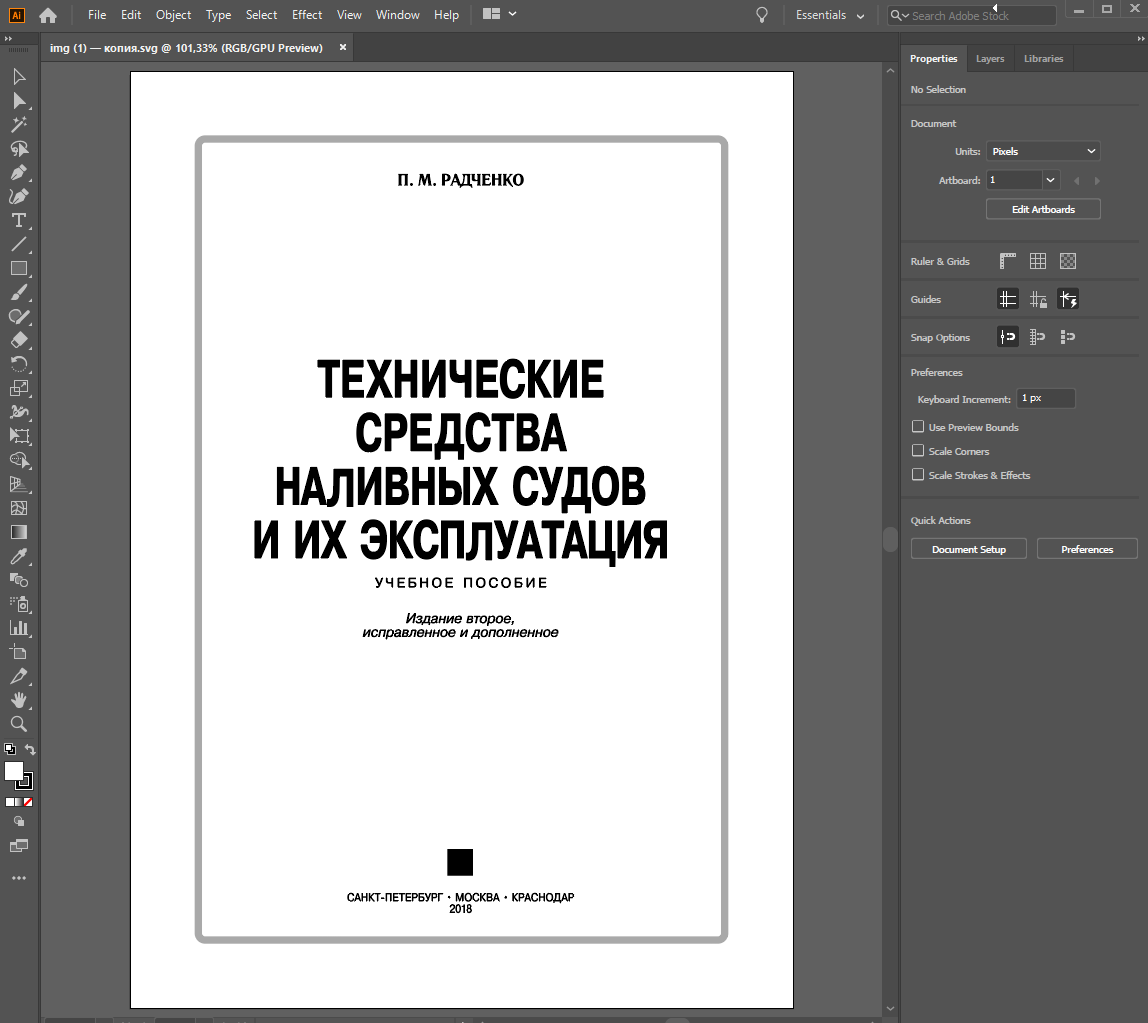Select the Direct Selection tool
The width and height of the screenshot is (1148, 1023).
(18, 100)
